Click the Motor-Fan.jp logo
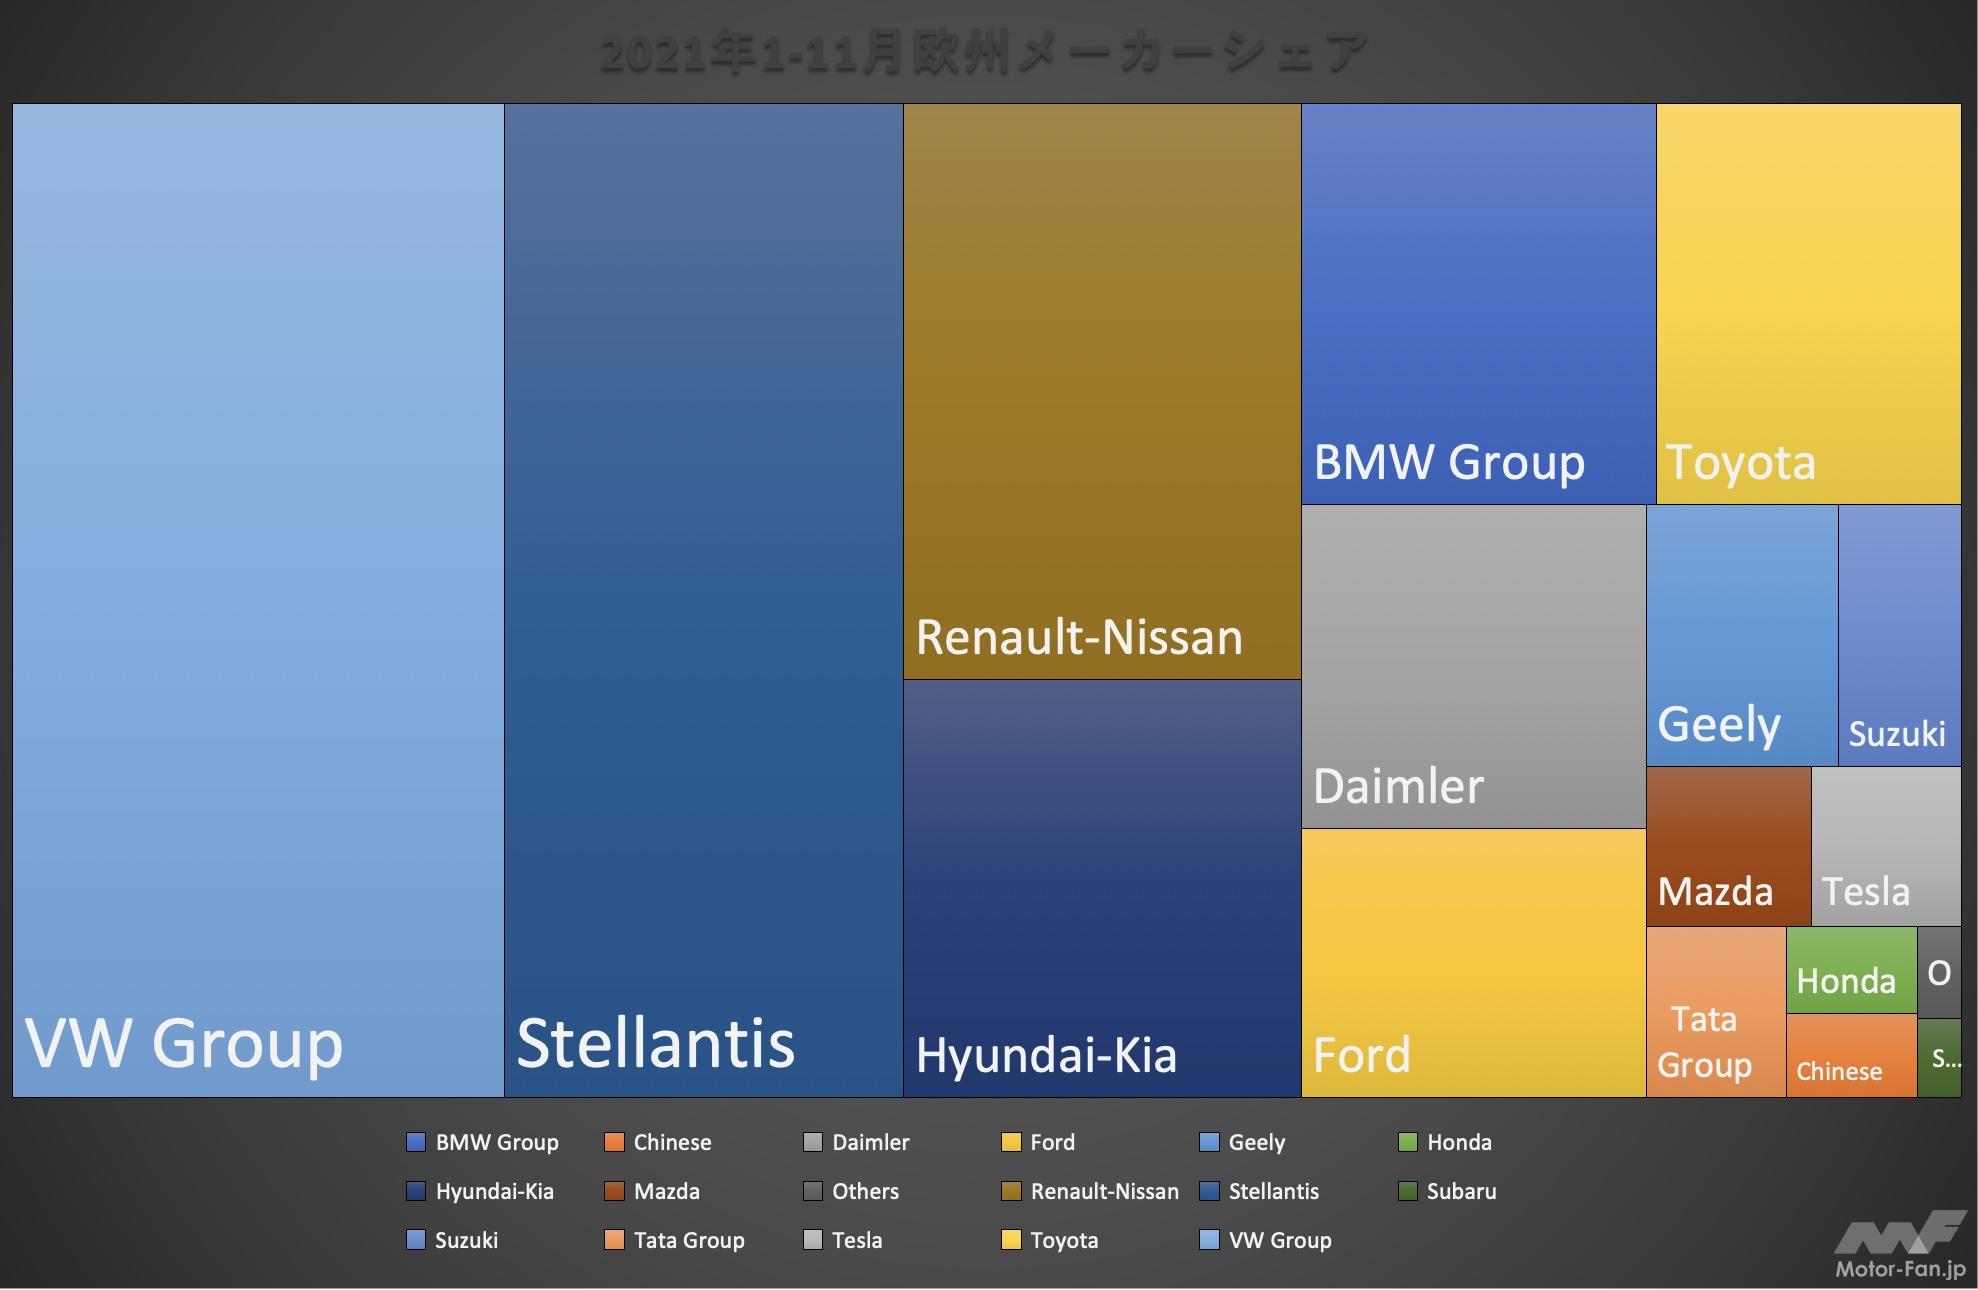 pos(1900,1245)
